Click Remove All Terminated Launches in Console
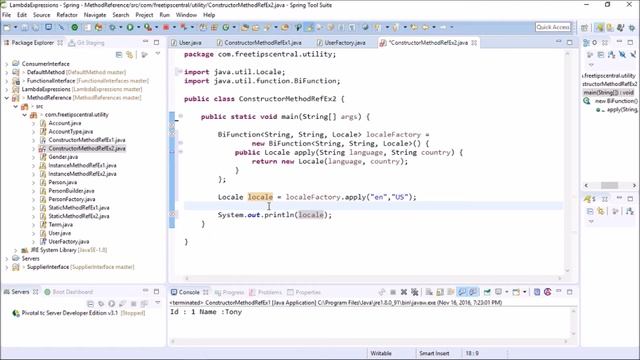 (x=415, y=292)
